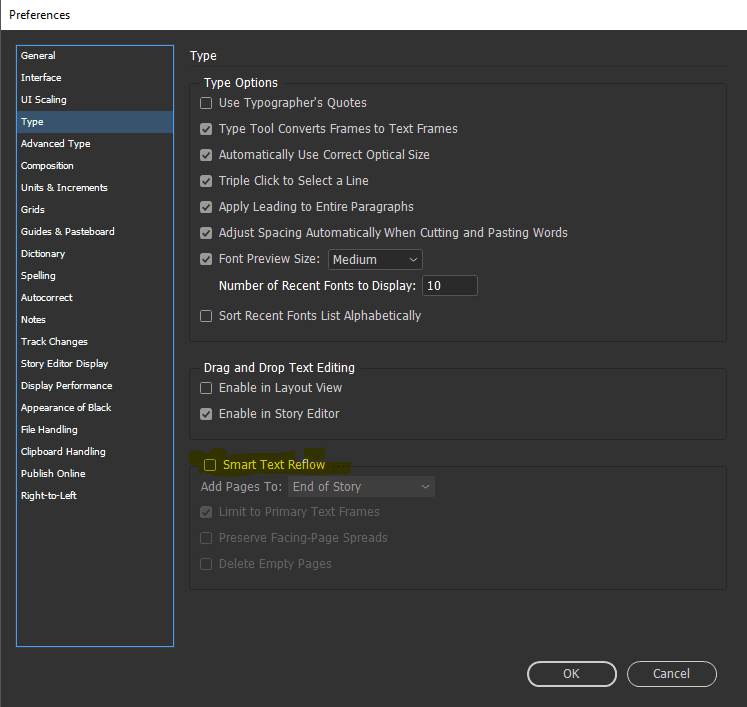Open Publish Online preferences
The width and height of the screenshot is (747, 707).
point(95,474)
